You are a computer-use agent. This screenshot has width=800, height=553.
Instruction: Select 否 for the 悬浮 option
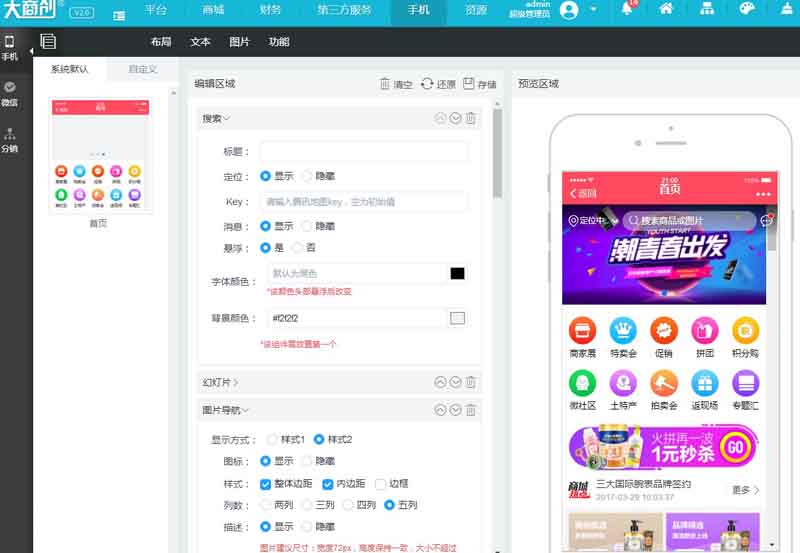click(297, 247)
